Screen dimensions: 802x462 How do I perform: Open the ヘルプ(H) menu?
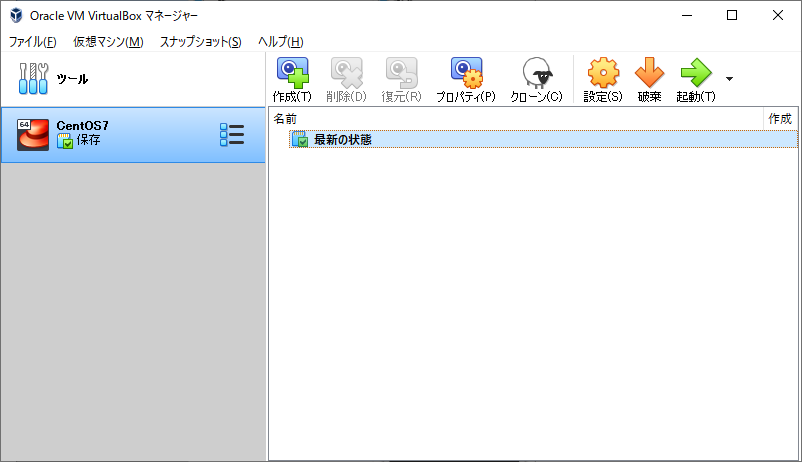pos(281,41)
